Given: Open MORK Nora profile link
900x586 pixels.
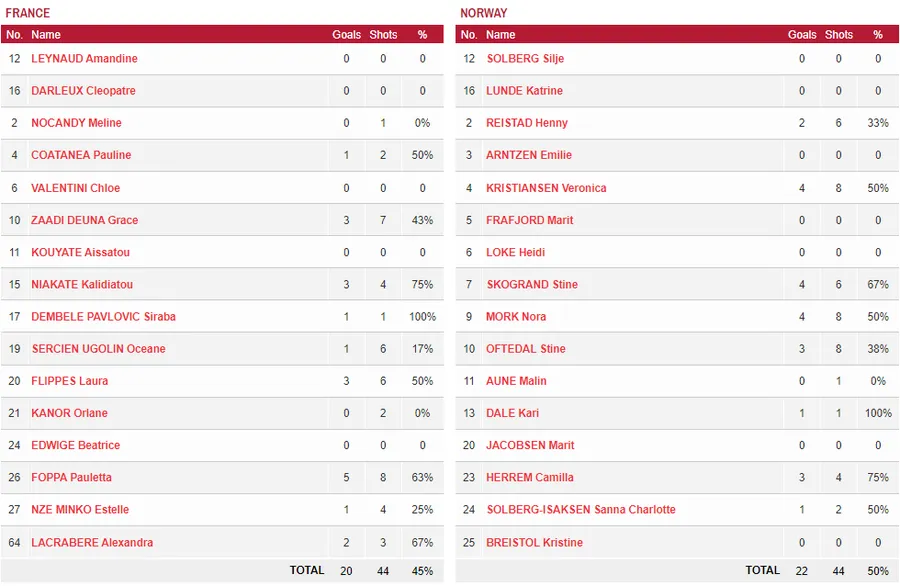Looking at the screenshot, I should click(x=516, y=317).
